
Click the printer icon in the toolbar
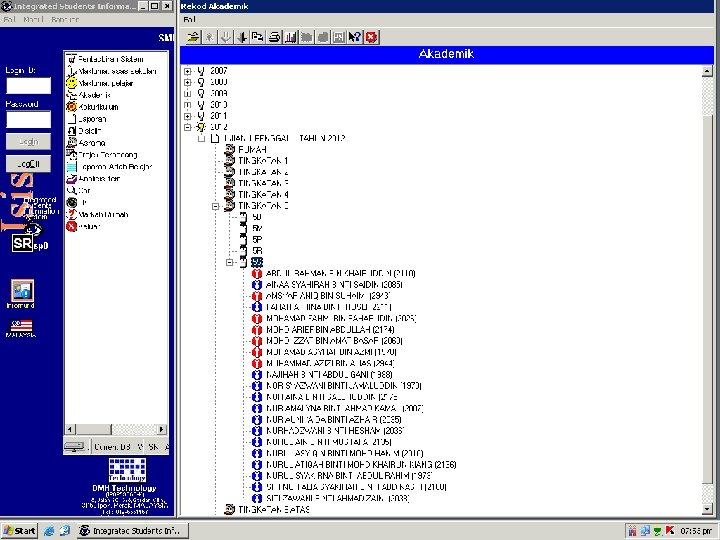(x=274, y=37)
